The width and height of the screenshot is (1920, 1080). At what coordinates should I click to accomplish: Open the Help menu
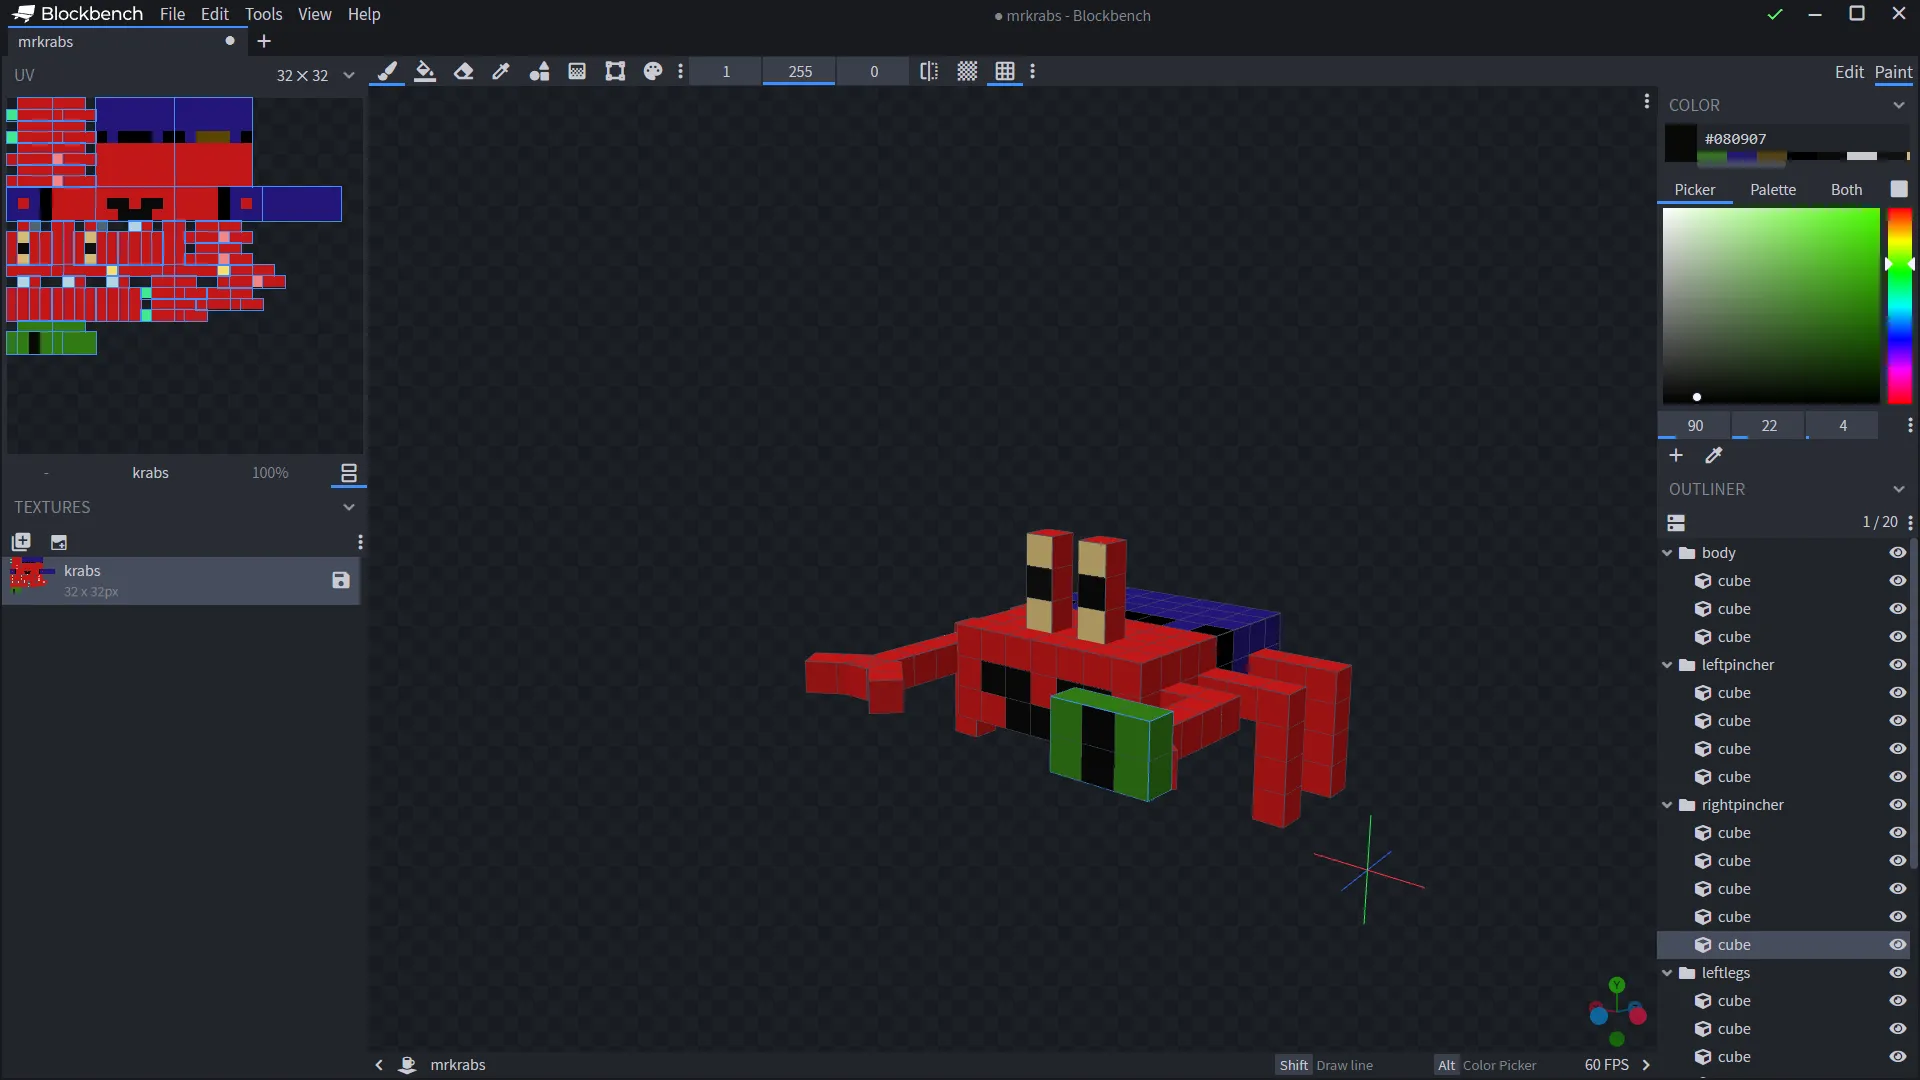pyautogui.click(x=364, y=14)
